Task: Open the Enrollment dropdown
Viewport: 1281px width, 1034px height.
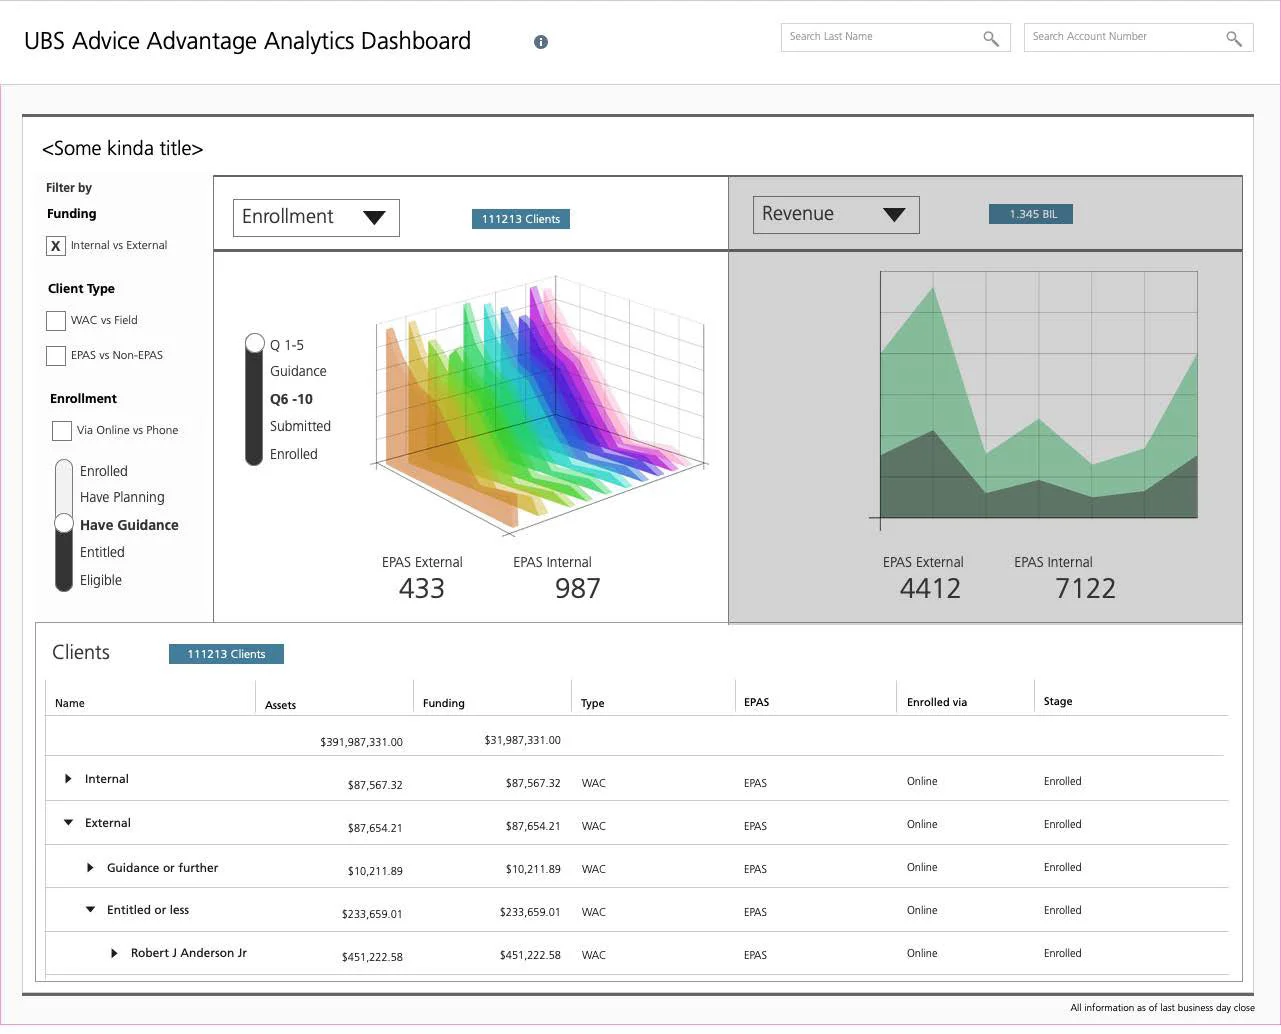Action: click(316, 218)
